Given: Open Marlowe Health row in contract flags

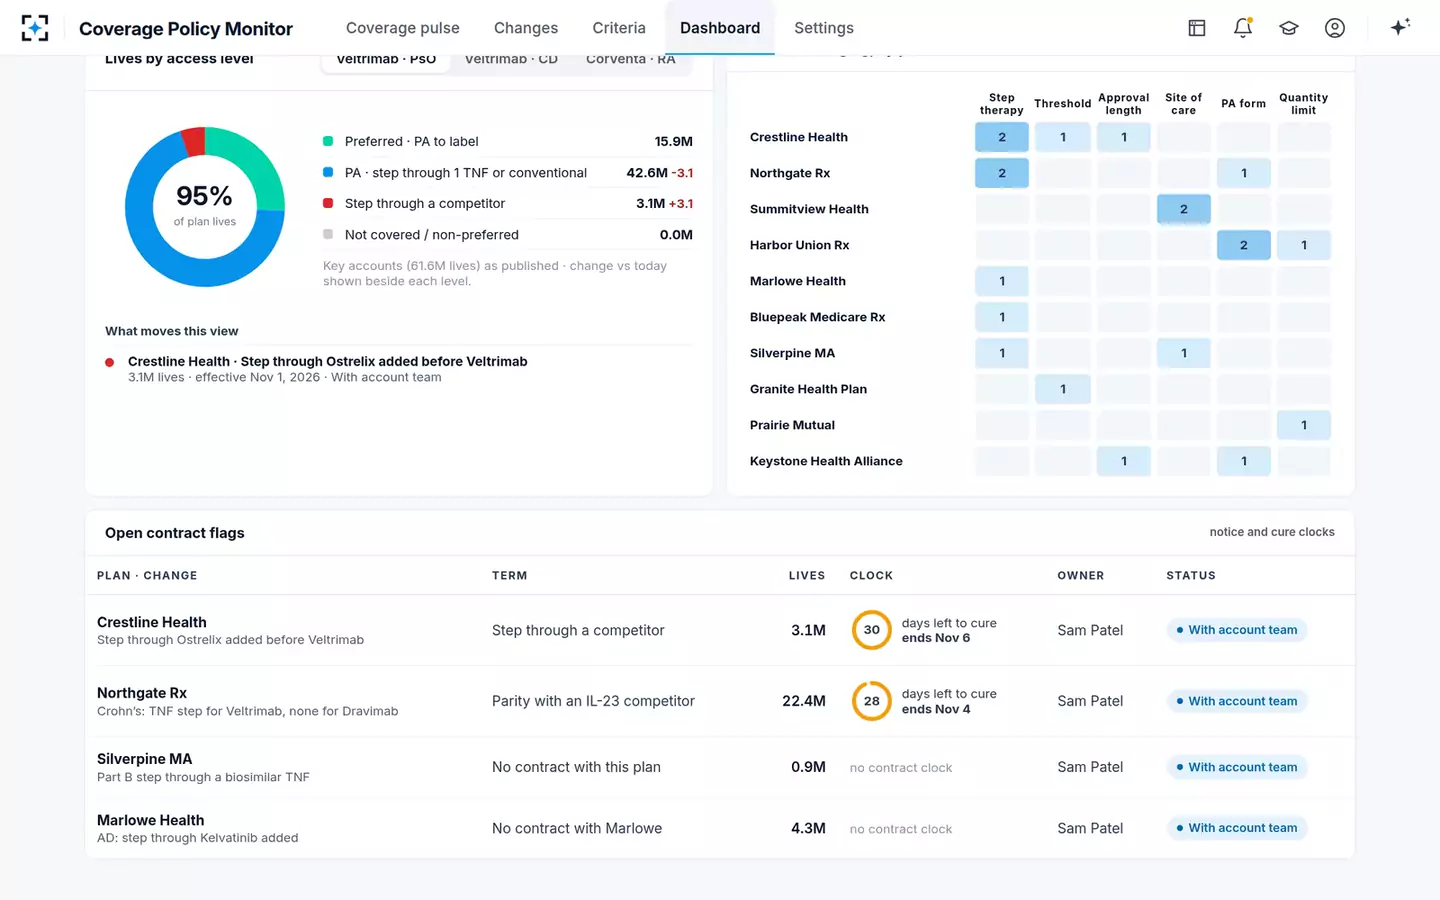Looking at the screenshot, I should 720,828.
